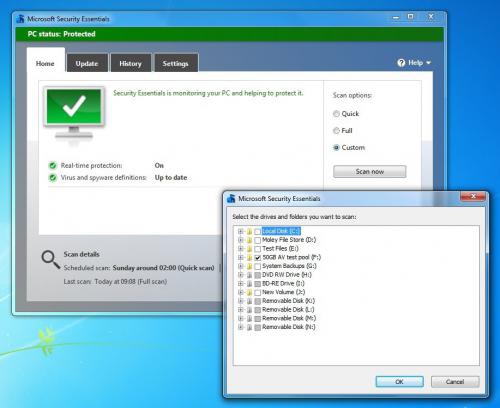Screen dimensions: 500x408
Task: Click the Real-time protection green check icon
Action: click(53, 166)
